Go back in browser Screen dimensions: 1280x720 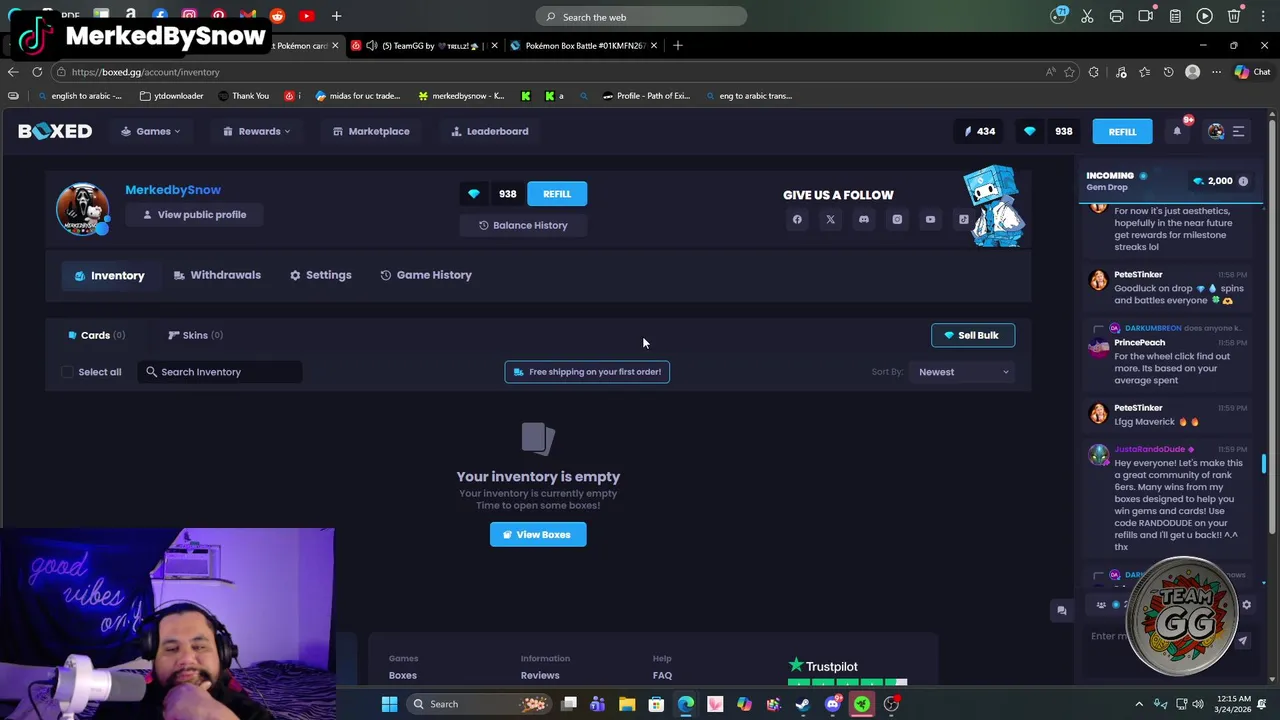(13, 72)
